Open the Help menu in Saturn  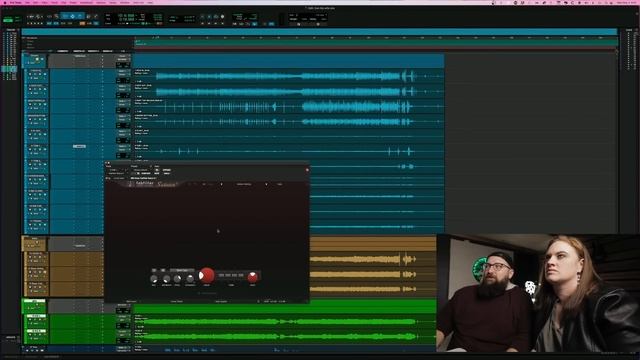click(280, 184)
